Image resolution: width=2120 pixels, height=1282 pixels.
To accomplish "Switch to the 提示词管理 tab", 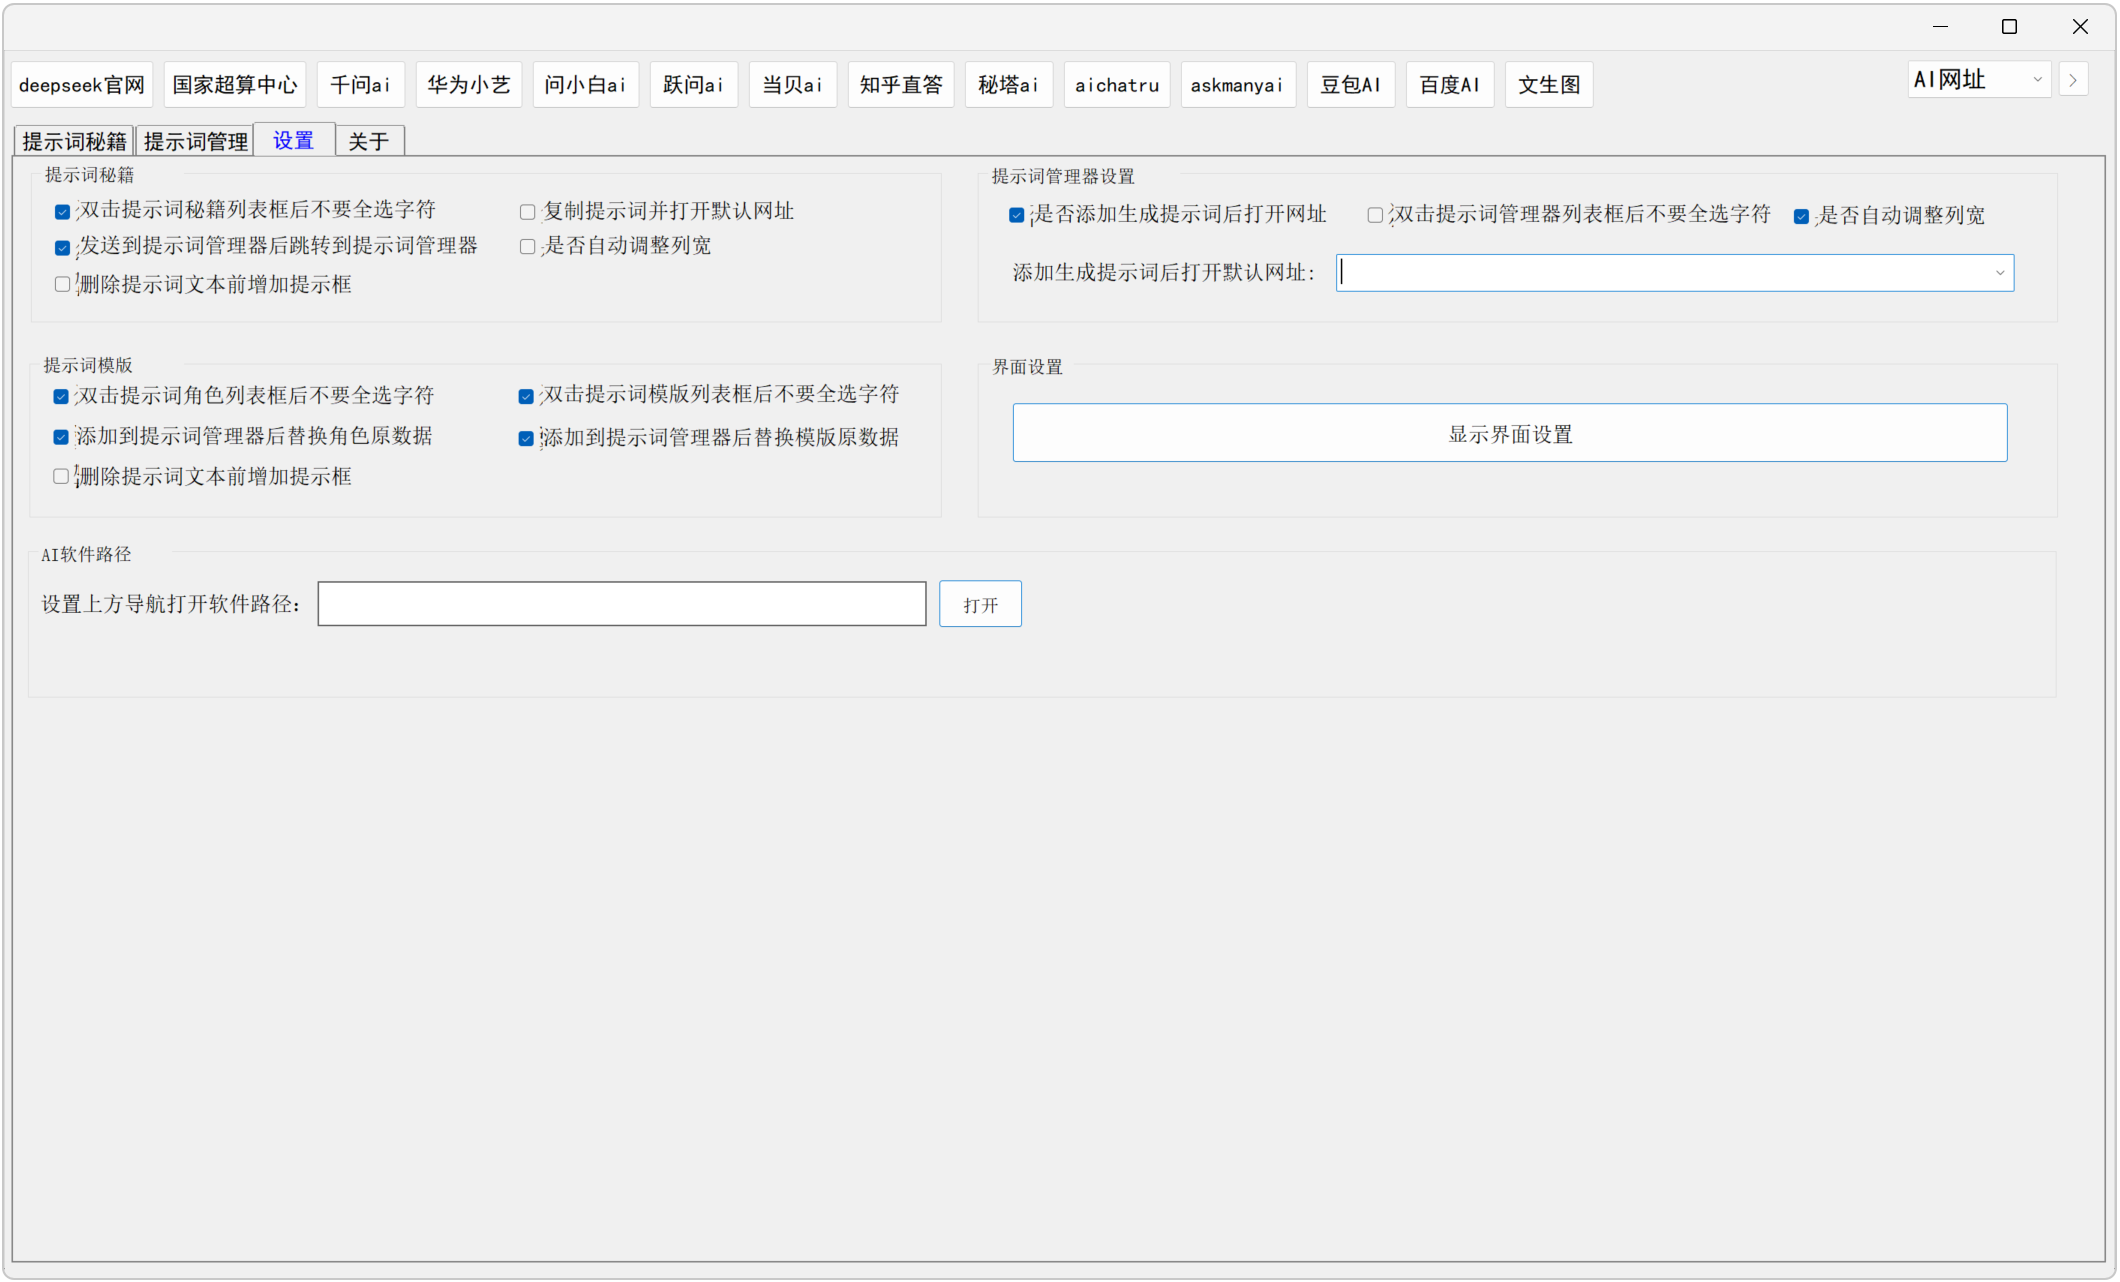I will pyautogui.click(x=195, y=141).
